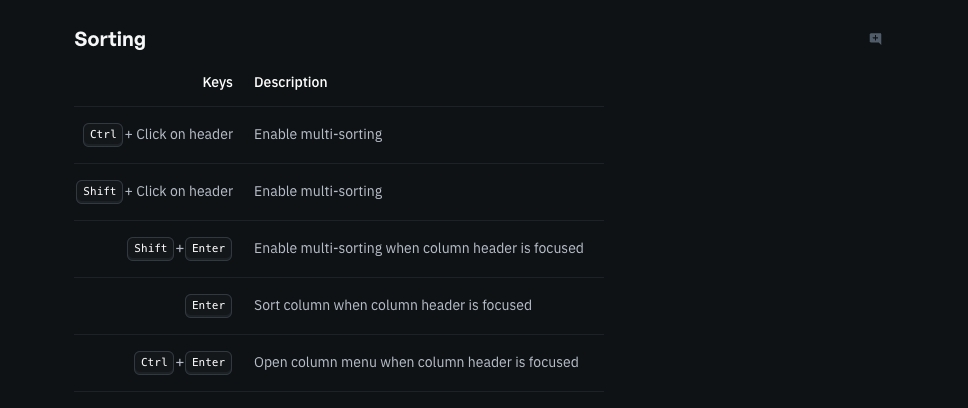Select the Keys column header
Screen dimensions: 968x408
click(x=217, y=82)
